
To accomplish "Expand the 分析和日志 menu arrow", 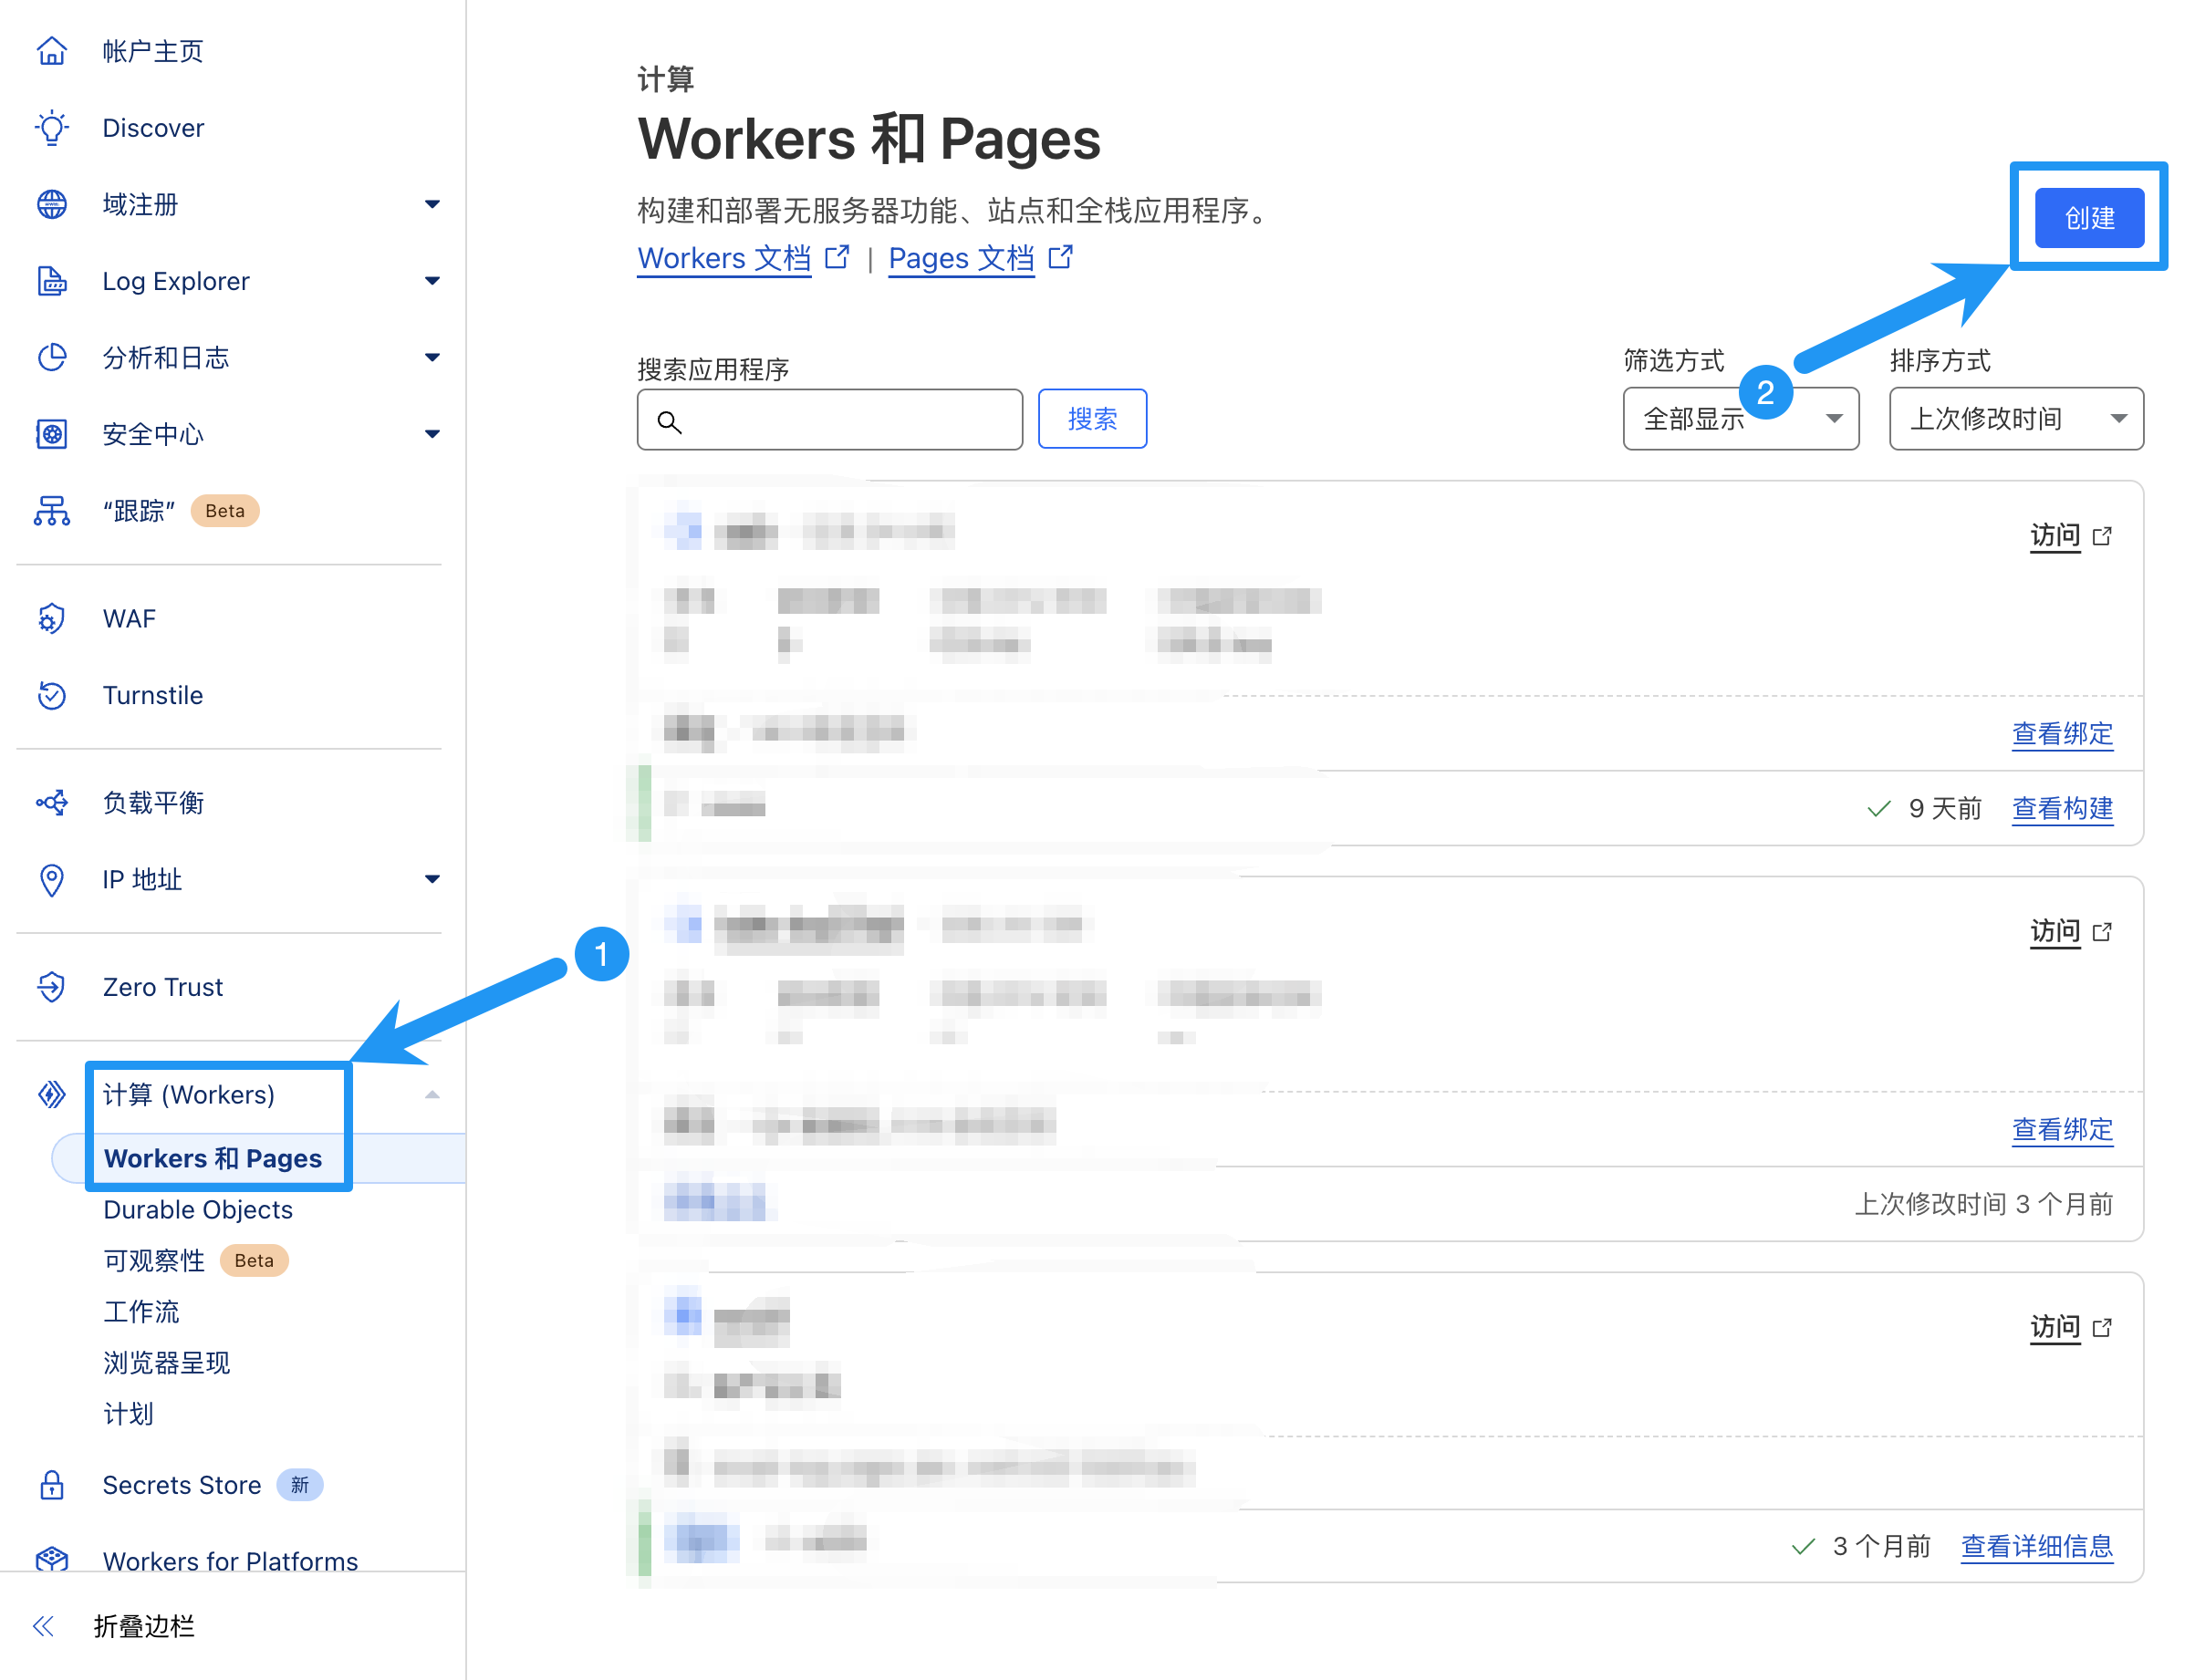I will tap(432, 357).
